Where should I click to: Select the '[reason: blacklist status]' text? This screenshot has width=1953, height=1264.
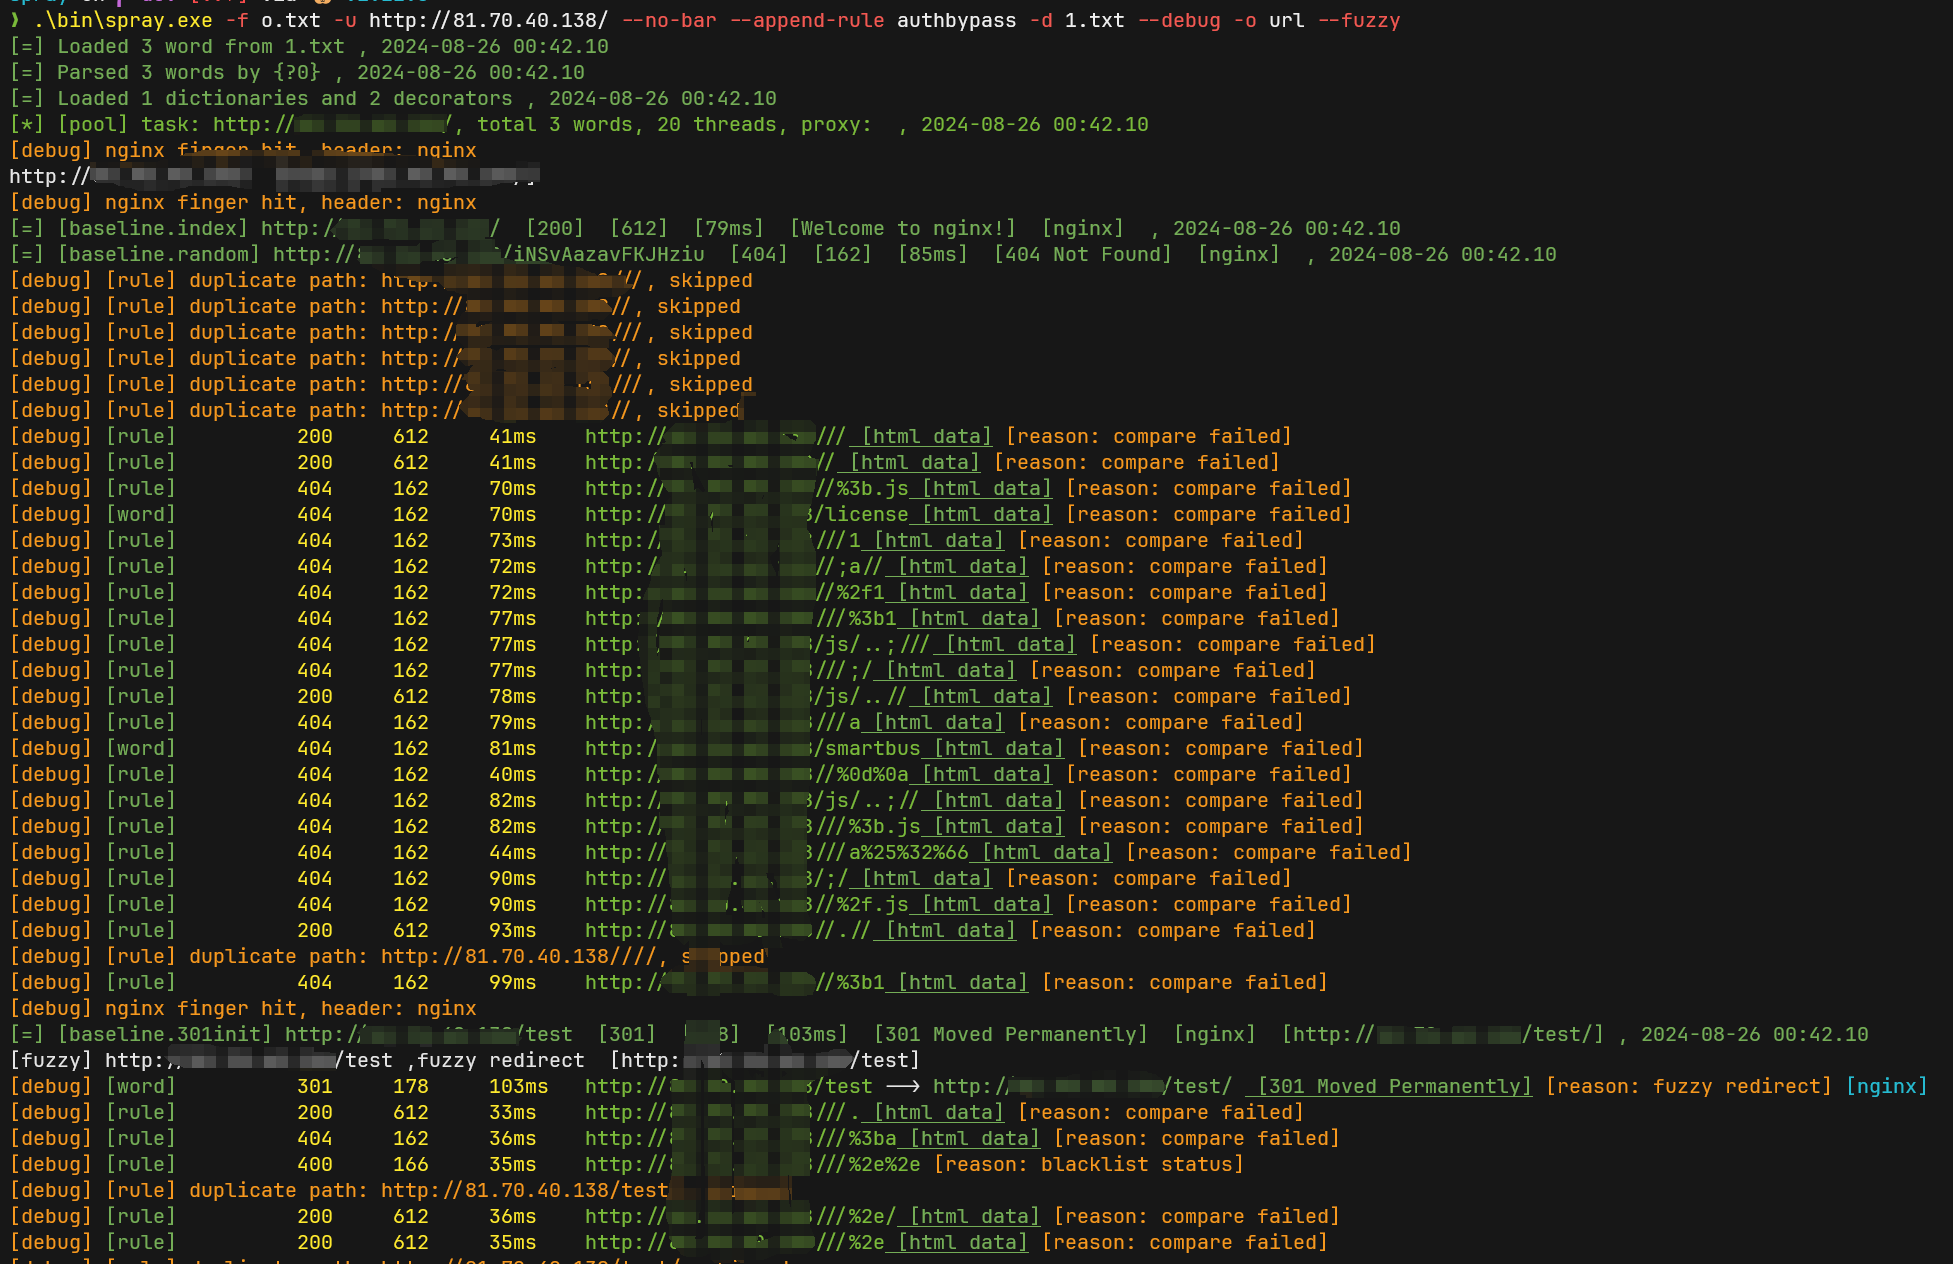click(1088, 1164)
